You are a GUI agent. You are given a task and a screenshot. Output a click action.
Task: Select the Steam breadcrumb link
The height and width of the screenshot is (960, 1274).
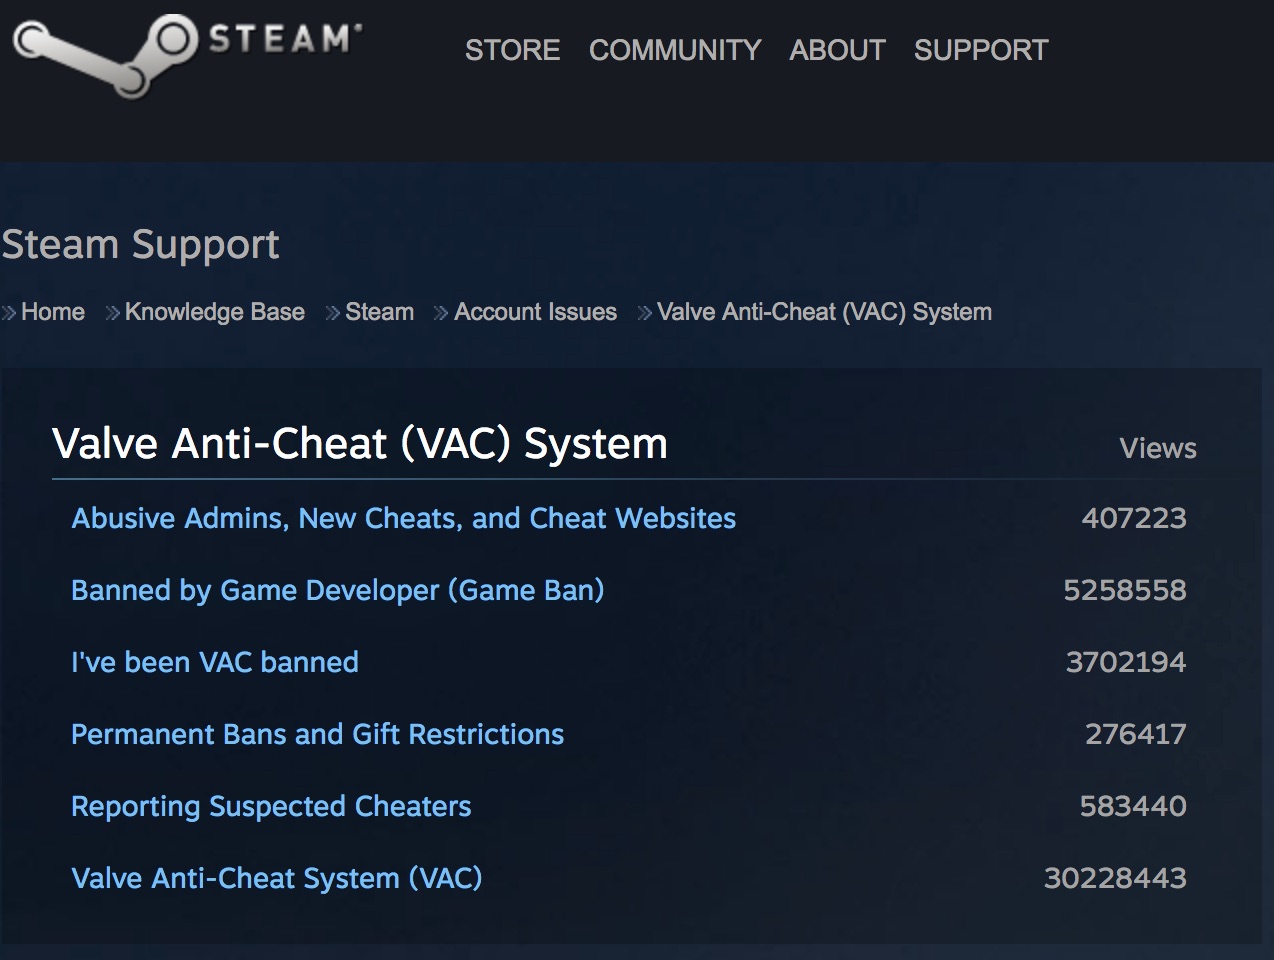(379, 312)
